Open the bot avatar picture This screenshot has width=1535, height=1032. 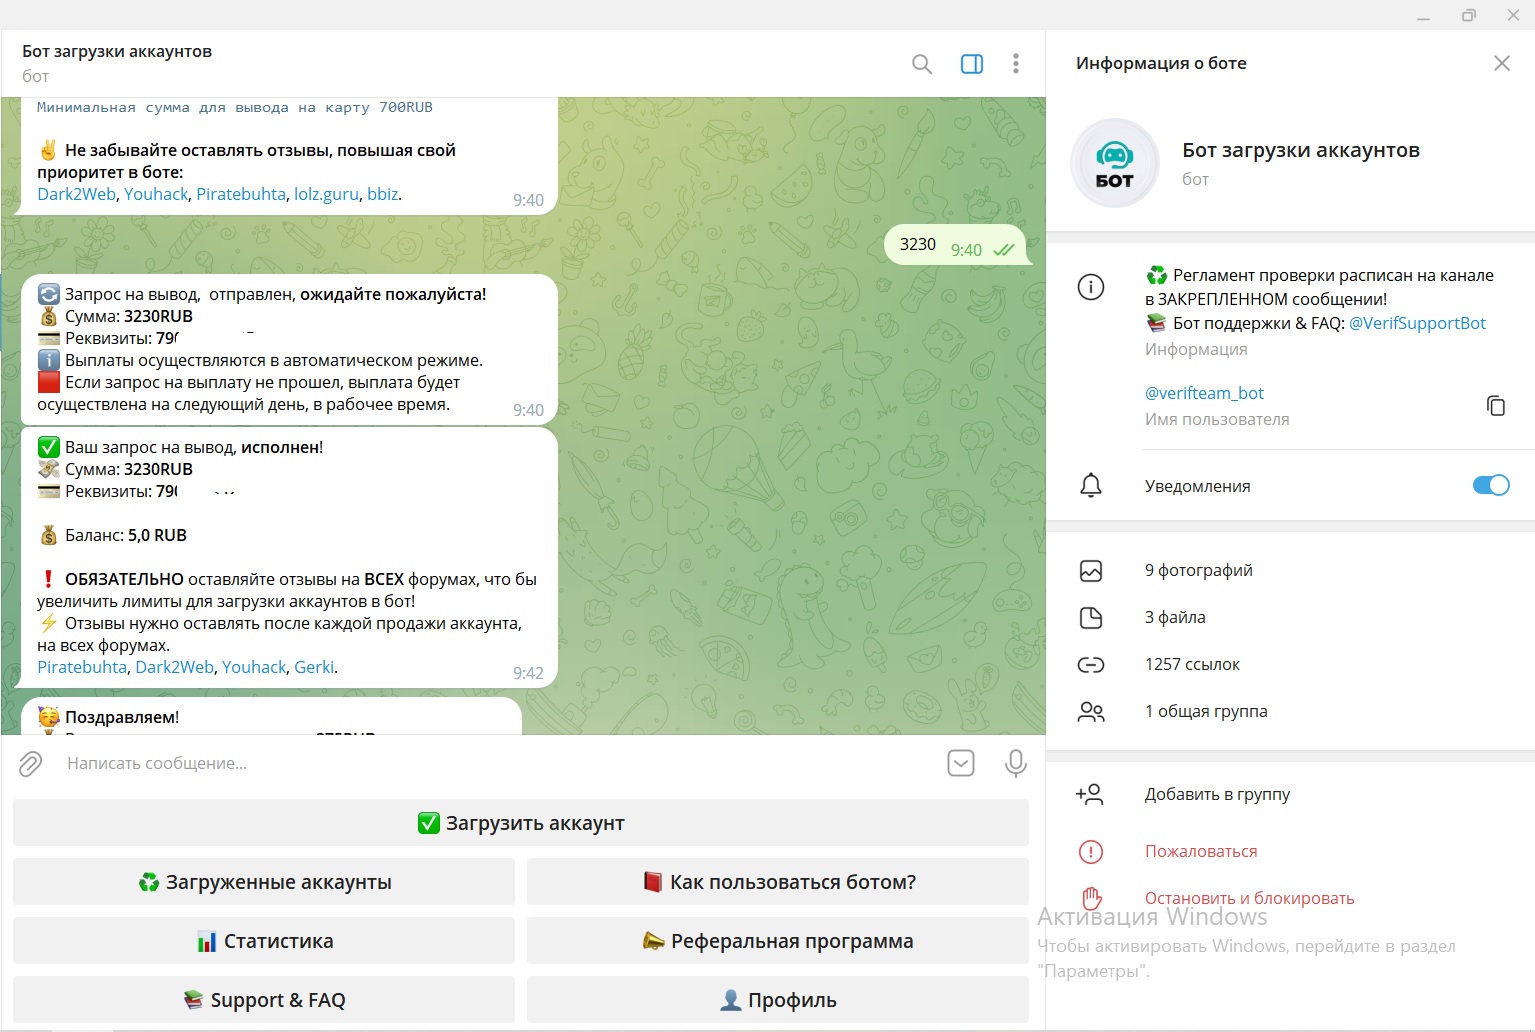pyautogui.click(x=1114, y=163)
